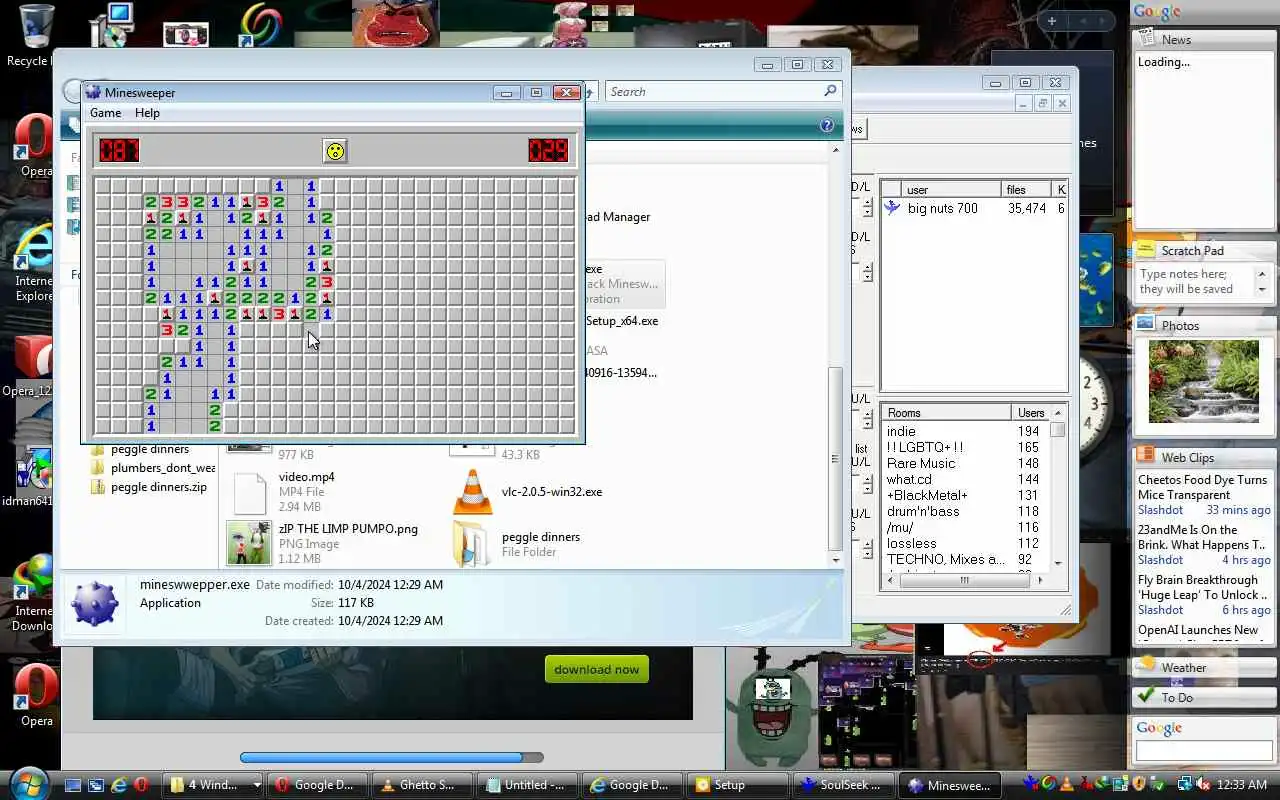This screenshot has height=800, width=1280.
Task: Open OpenAI Launches New web clip
Action: (1198, 630)
